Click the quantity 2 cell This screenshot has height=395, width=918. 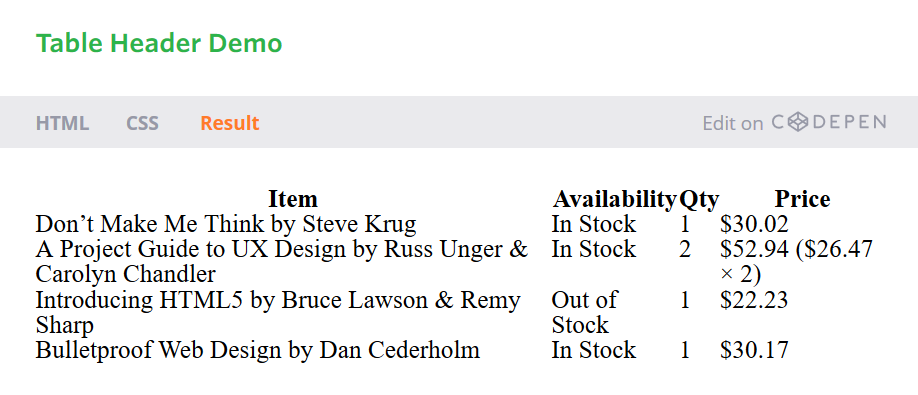685,249
